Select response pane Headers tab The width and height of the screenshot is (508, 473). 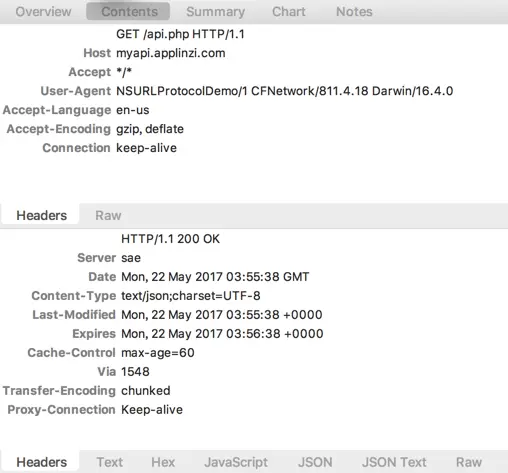41,462
